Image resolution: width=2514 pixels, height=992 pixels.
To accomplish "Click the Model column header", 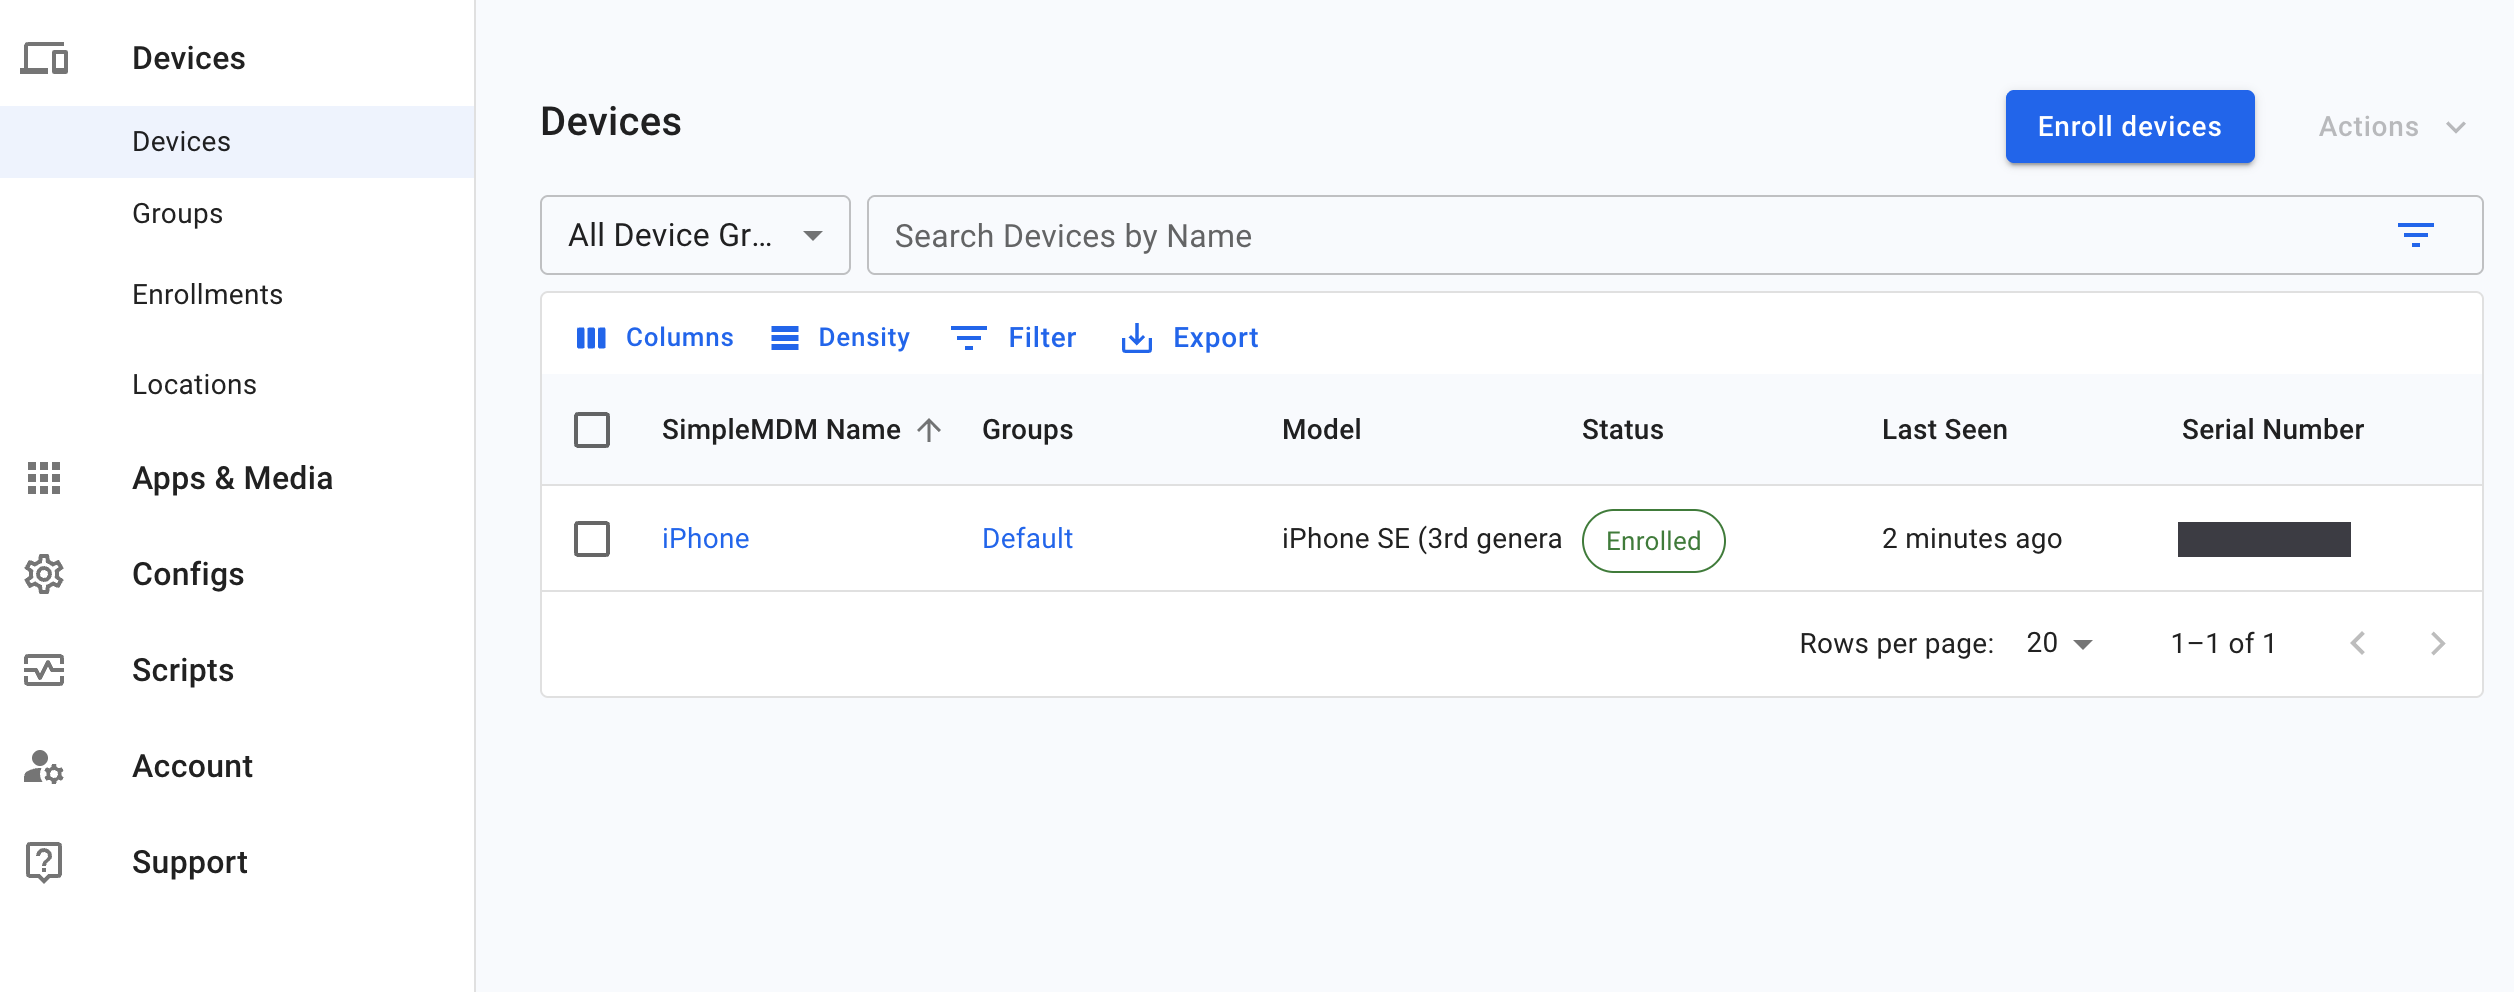I will click(x=1321, y=430).
